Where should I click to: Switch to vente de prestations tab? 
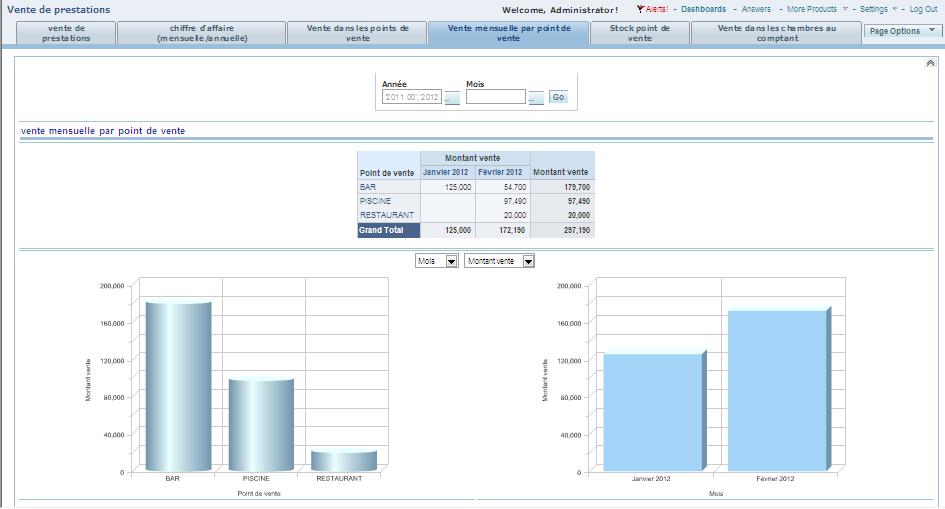66,33
